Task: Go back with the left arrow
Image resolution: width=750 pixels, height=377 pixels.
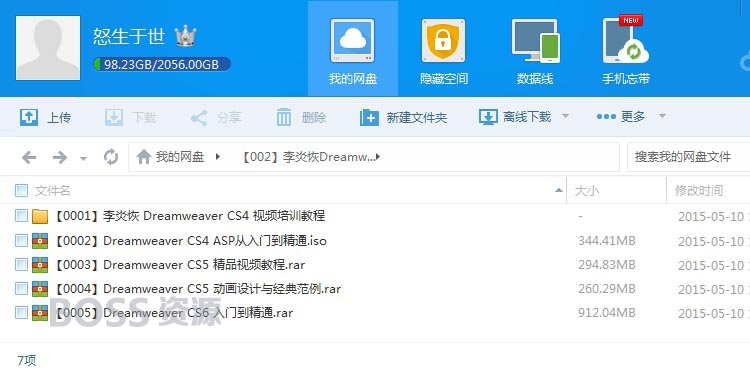Action: pos(29,157)
